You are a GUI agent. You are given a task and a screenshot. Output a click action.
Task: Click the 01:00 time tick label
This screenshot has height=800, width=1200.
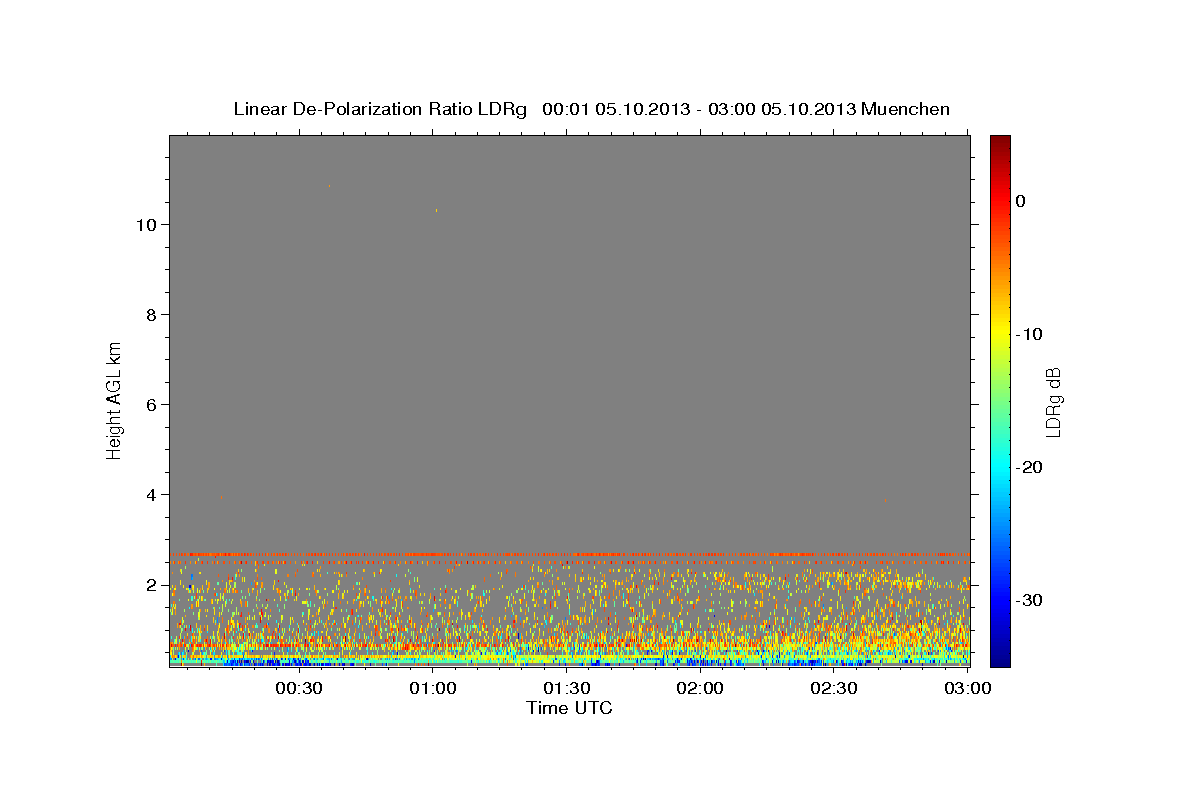click(433, 689)
